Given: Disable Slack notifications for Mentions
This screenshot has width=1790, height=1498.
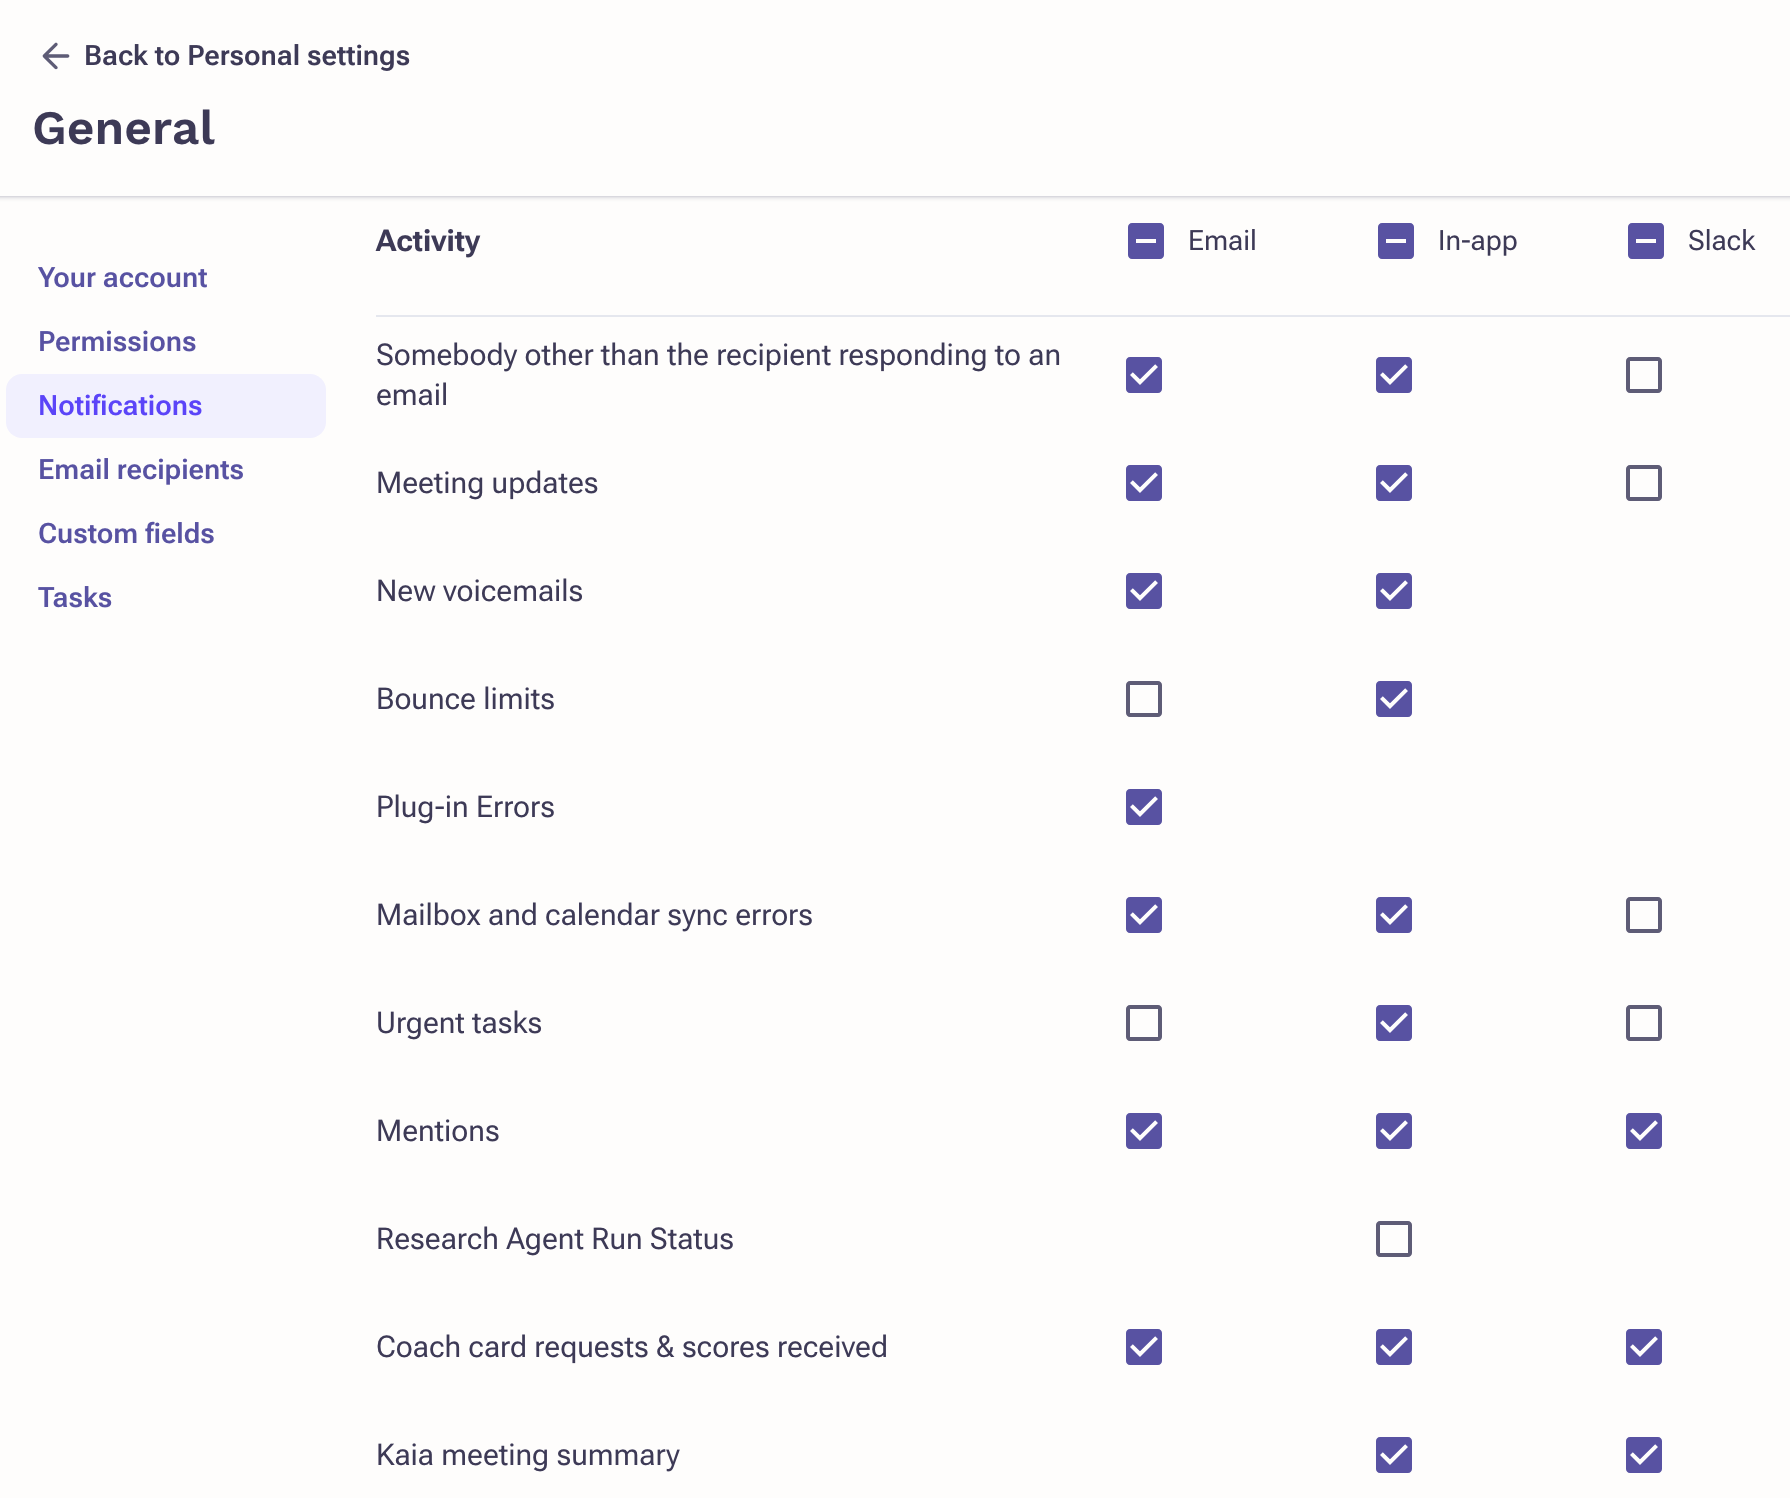Looking at the screenshot, I should [1643, 1131].
